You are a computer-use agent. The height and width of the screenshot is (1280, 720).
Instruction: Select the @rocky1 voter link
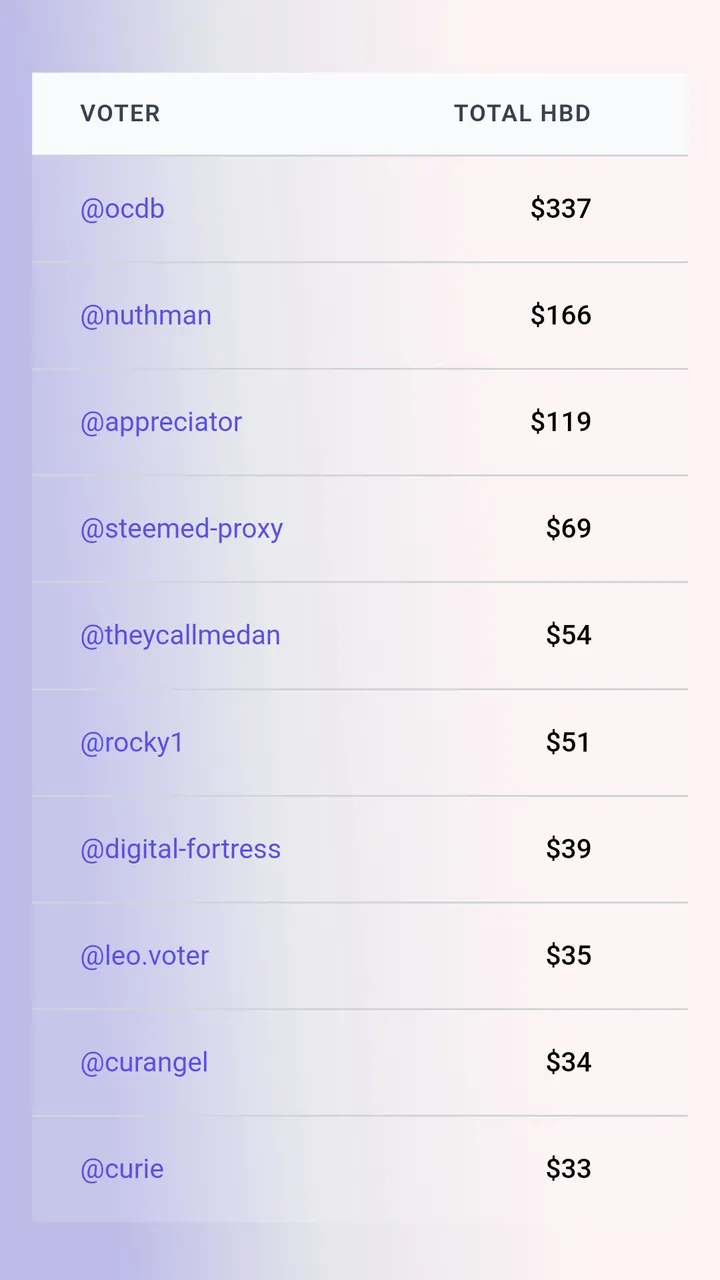pos(132,742)
